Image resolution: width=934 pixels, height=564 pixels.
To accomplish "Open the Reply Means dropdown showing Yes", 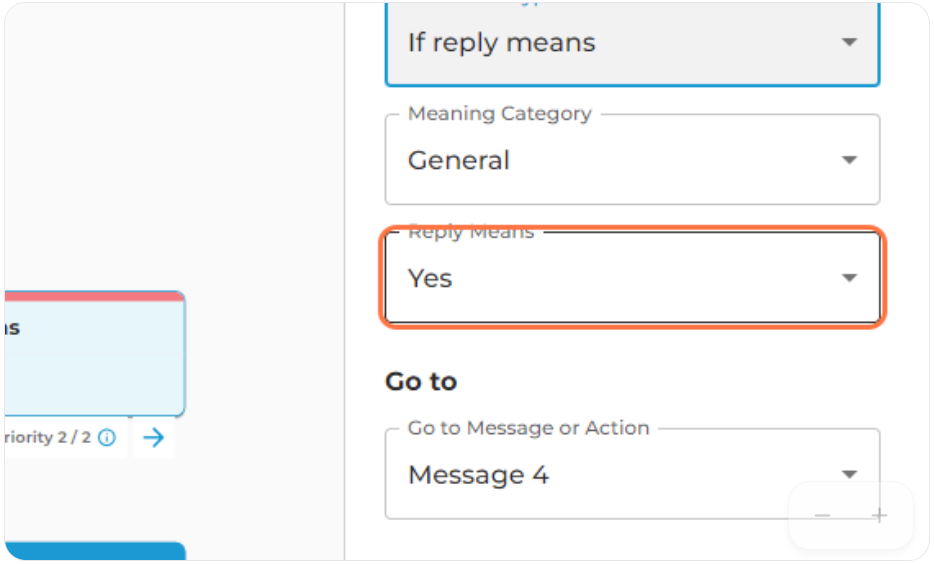I will point(633,278).
